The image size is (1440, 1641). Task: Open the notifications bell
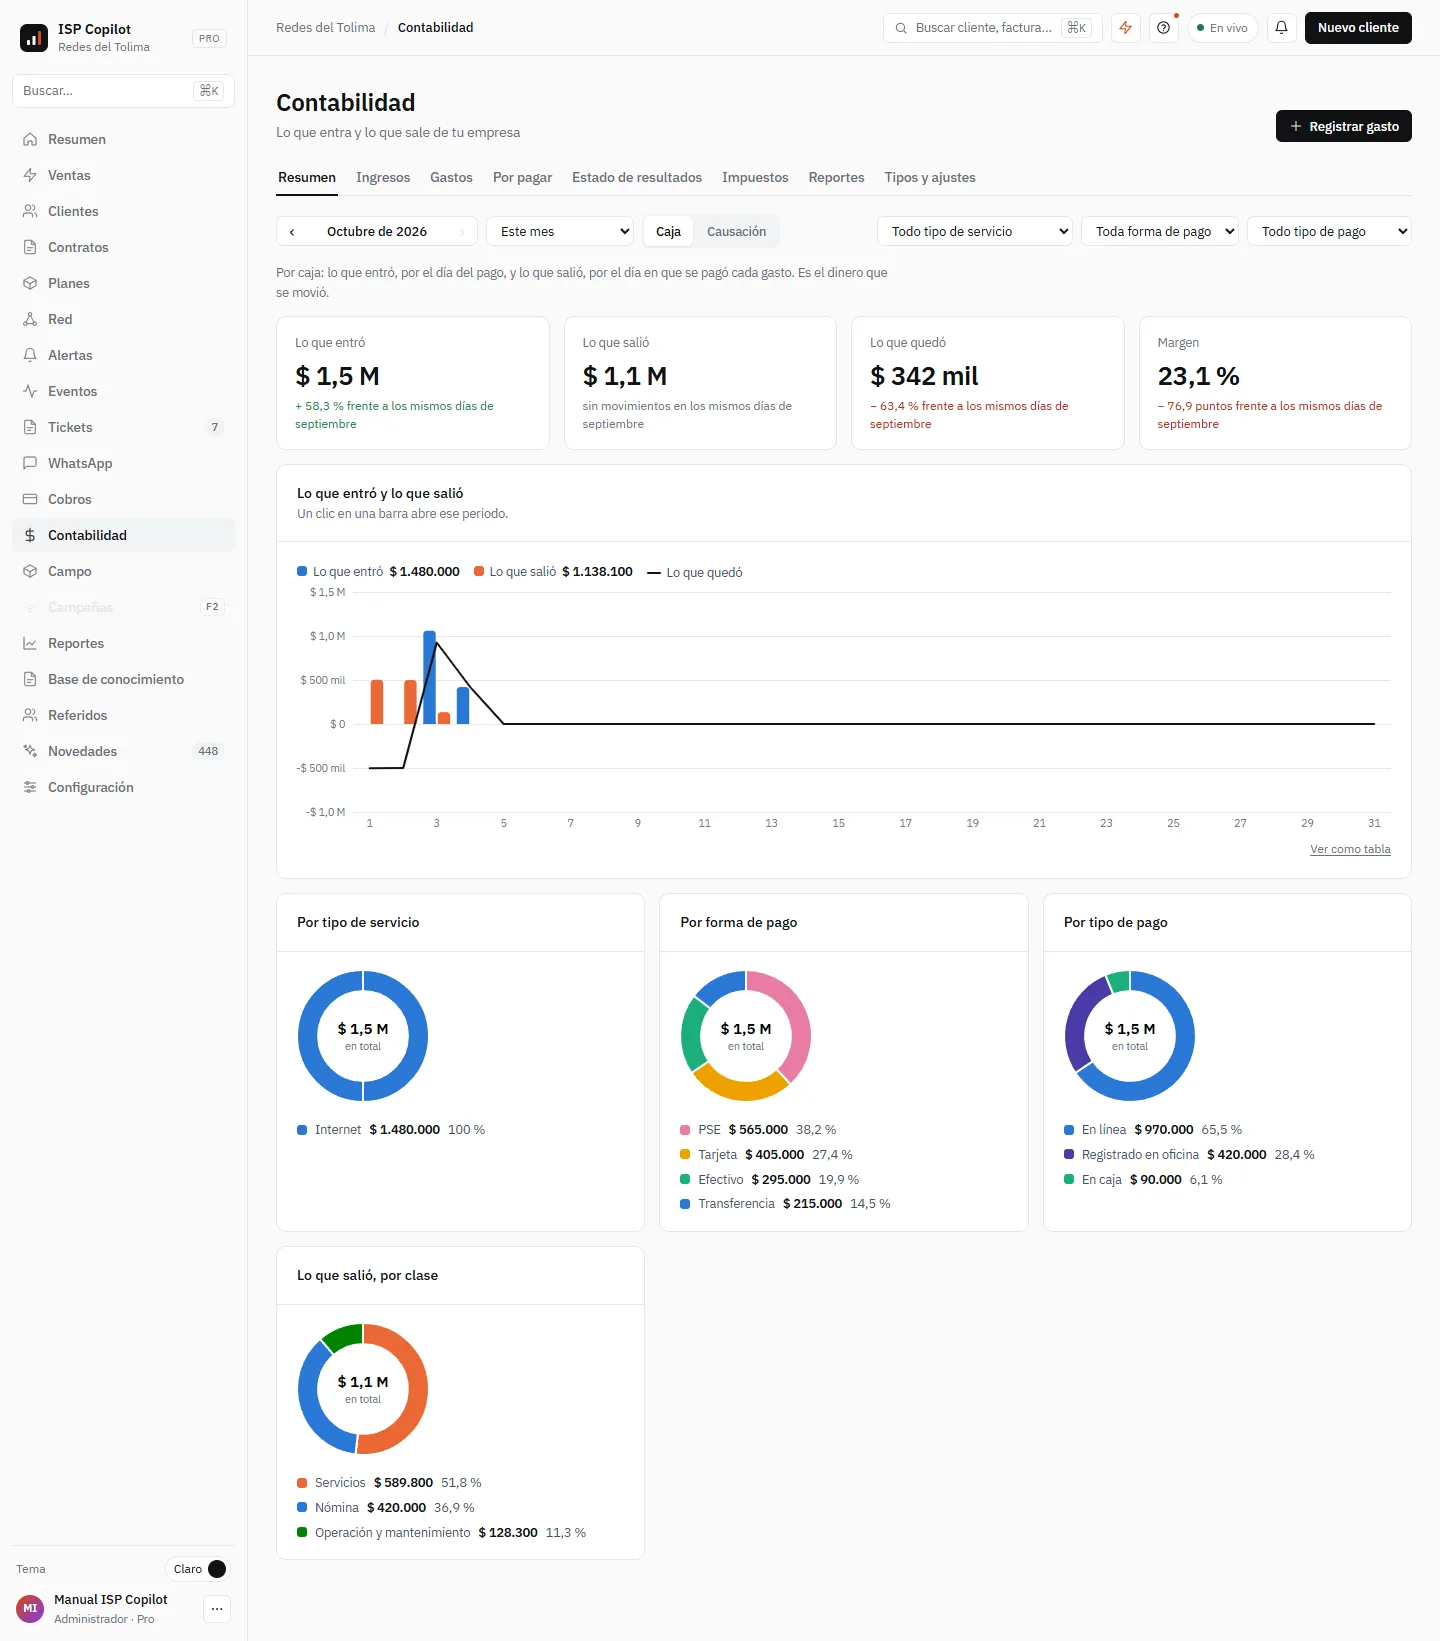pyautogui.click(x=1281, y=28)
